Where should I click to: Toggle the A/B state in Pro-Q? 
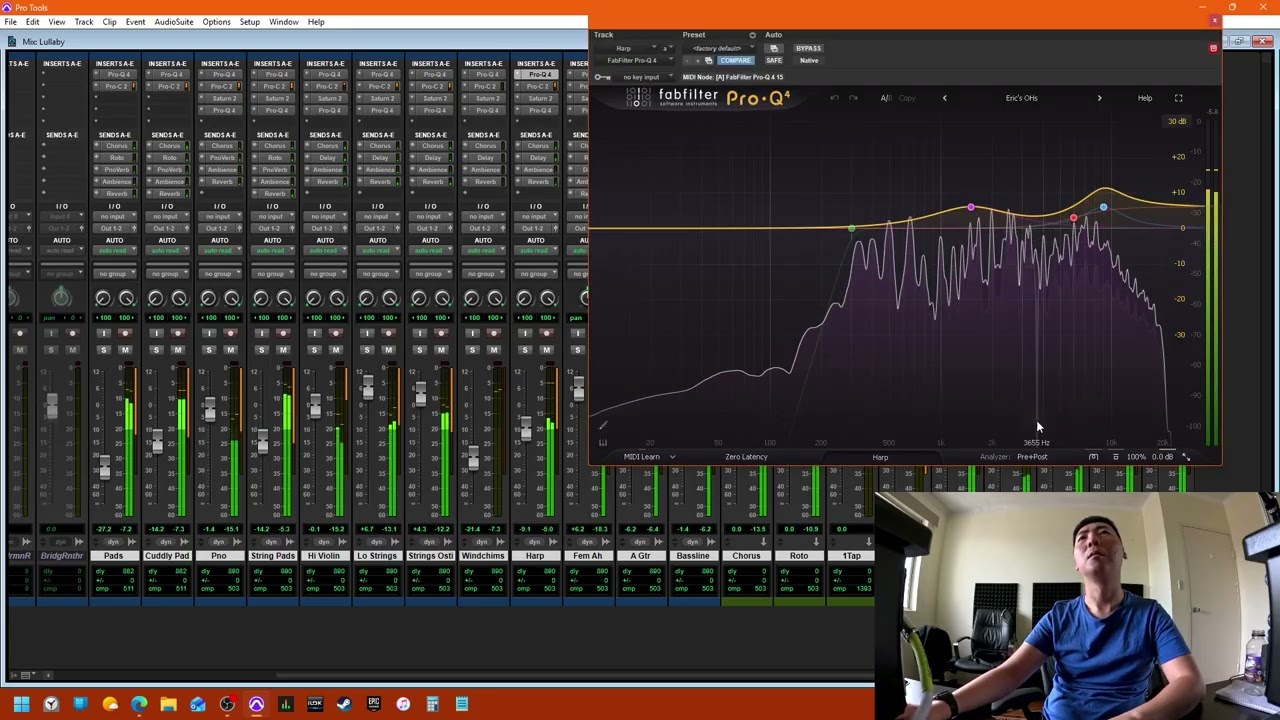tap(886, 98)
